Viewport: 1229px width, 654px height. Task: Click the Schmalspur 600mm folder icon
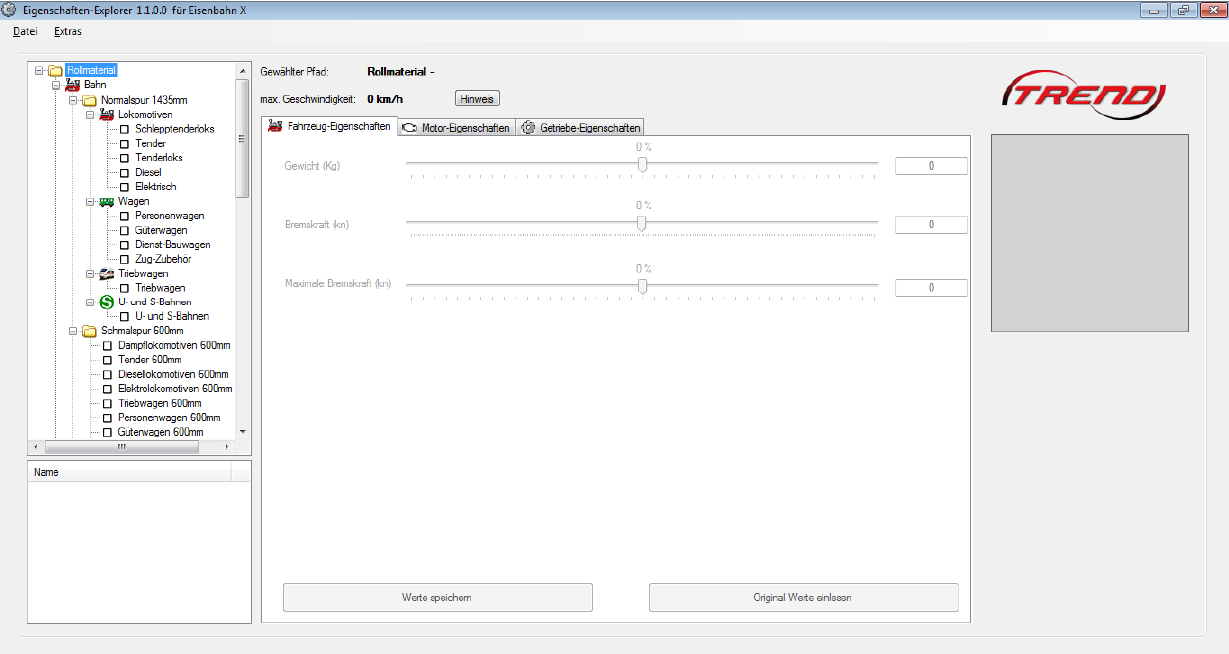click(x=90, y=331)
